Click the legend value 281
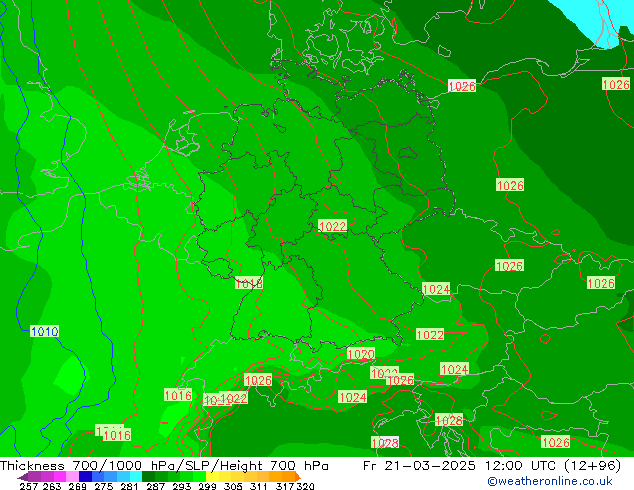634x490 pixels. [129, 486]
